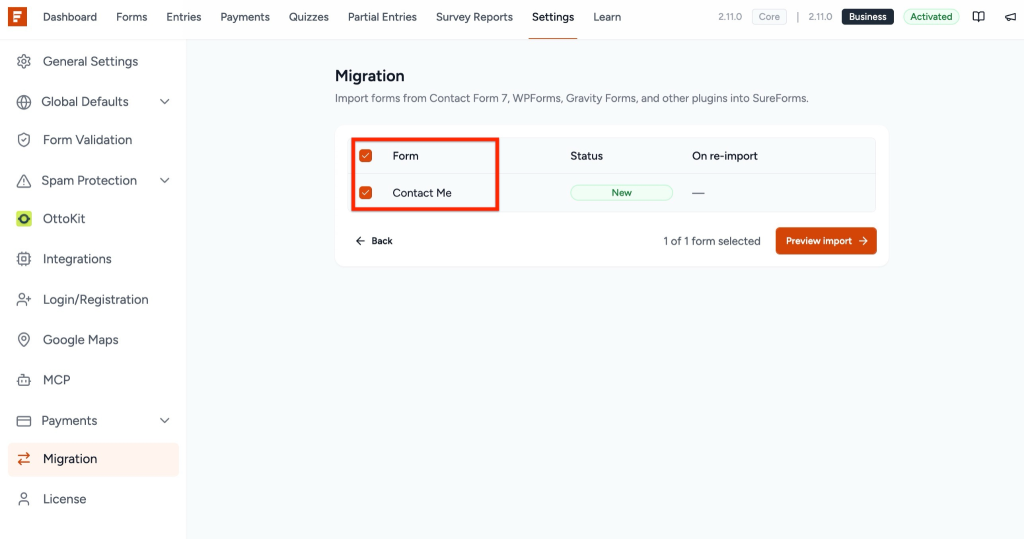Image resolution: width=1024 pixels, height=539 pixels.
Task: Open the Learn tab
Action: 607,17
